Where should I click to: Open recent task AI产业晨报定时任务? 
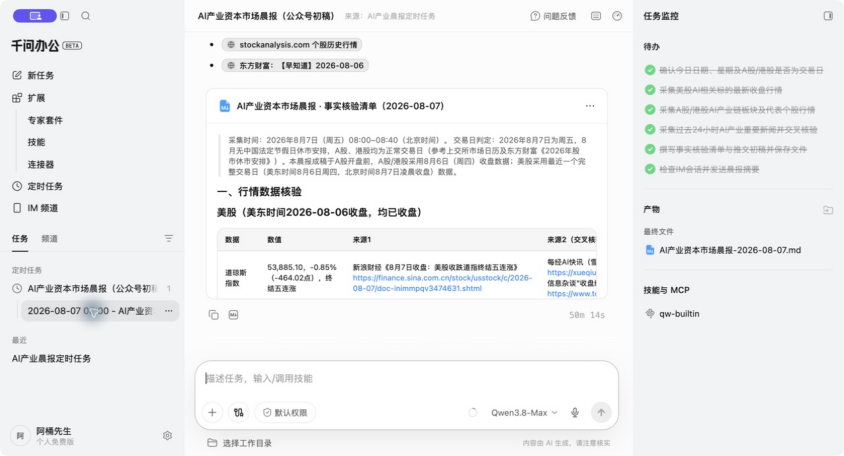51,359
